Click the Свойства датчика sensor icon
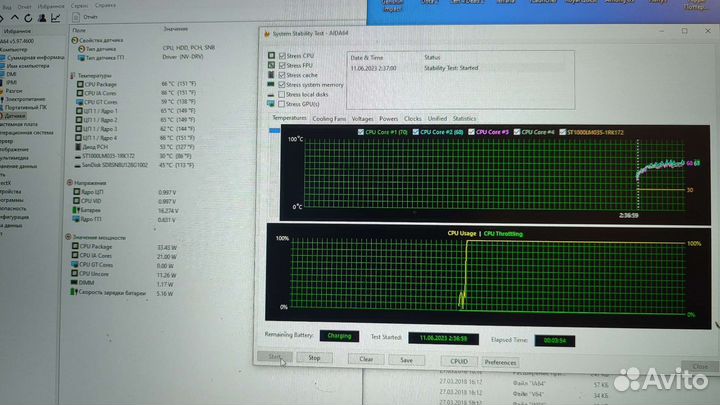The width and height of the screenshot is (720, 405). coord(74,40)
